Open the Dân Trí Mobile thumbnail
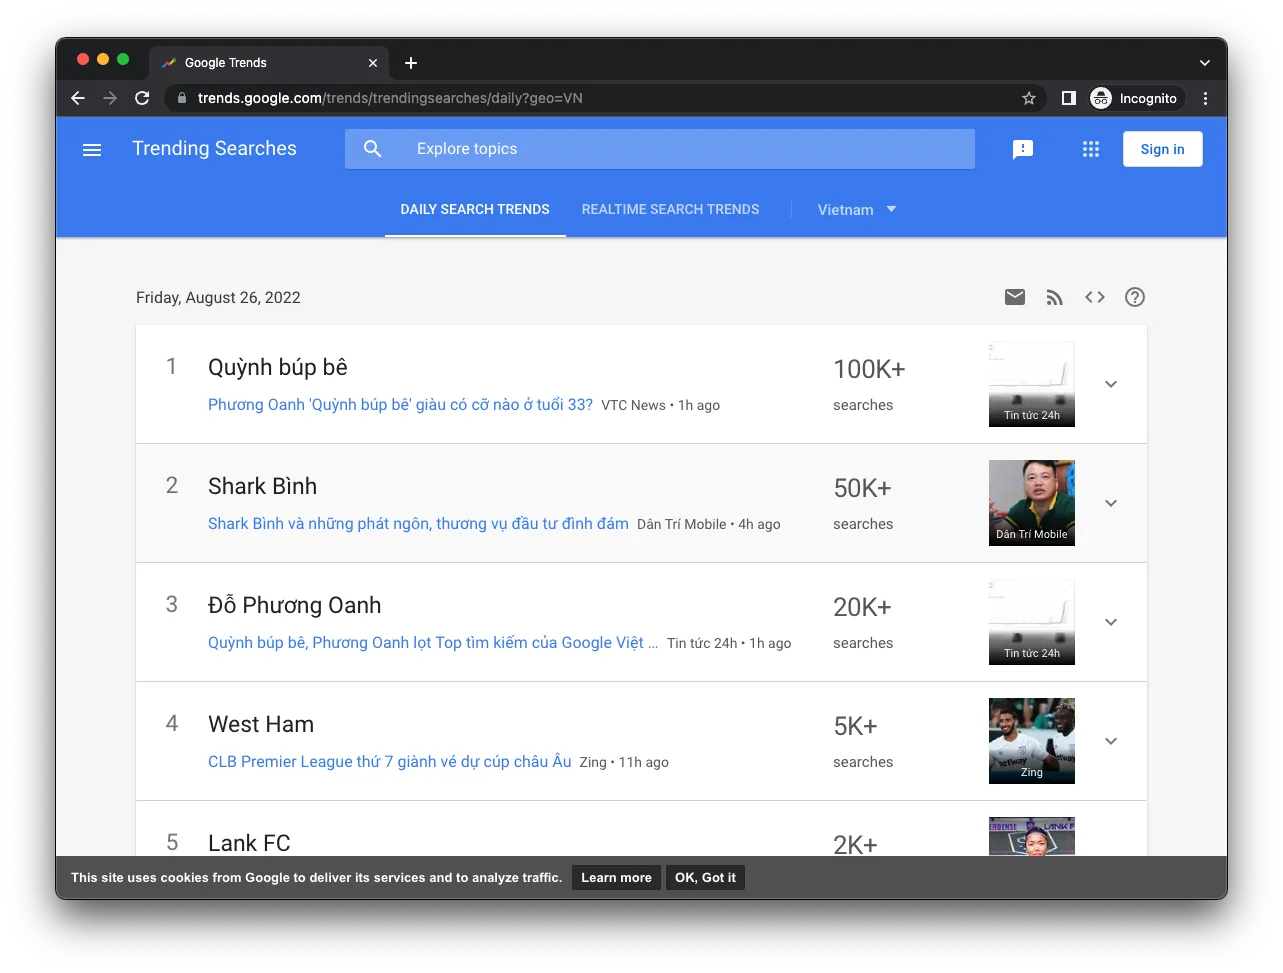This screenshot has width=1283, height=973. click(x=1032, y=503)
